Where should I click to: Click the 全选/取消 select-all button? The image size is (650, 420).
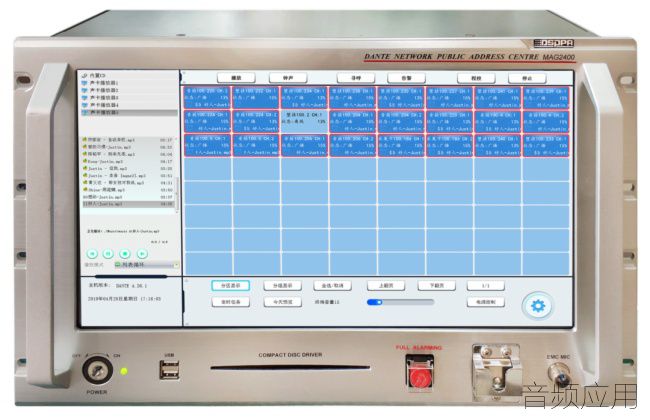click(332, 286)
